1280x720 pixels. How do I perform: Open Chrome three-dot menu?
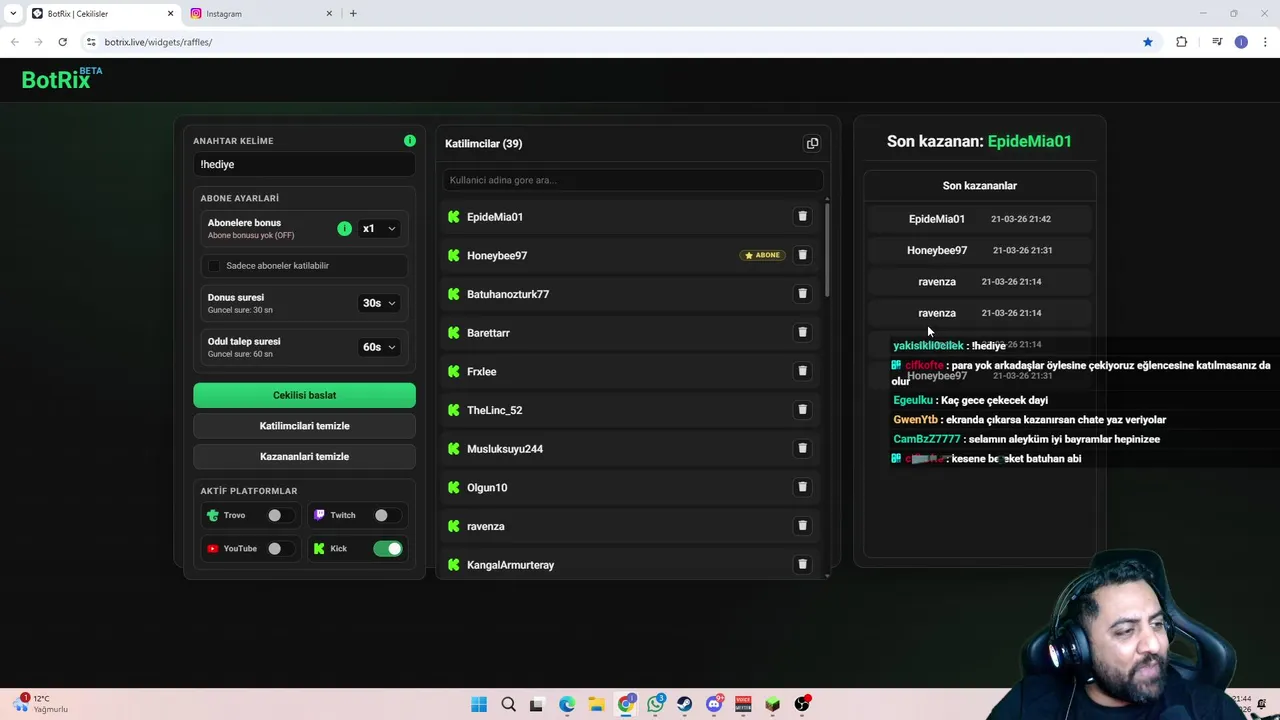pos(1265,42)
